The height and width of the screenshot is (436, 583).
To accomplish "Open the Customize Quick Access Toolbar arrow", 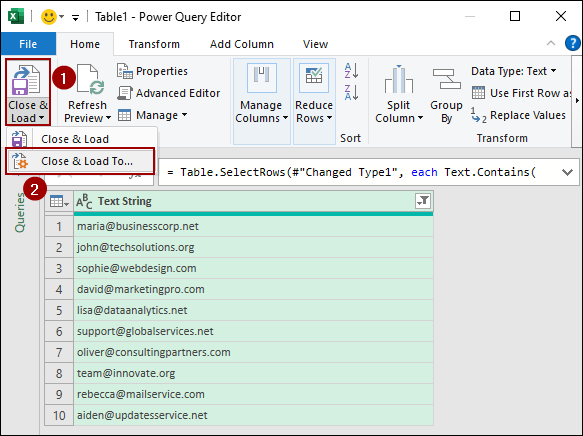I will tap(75, 17).
